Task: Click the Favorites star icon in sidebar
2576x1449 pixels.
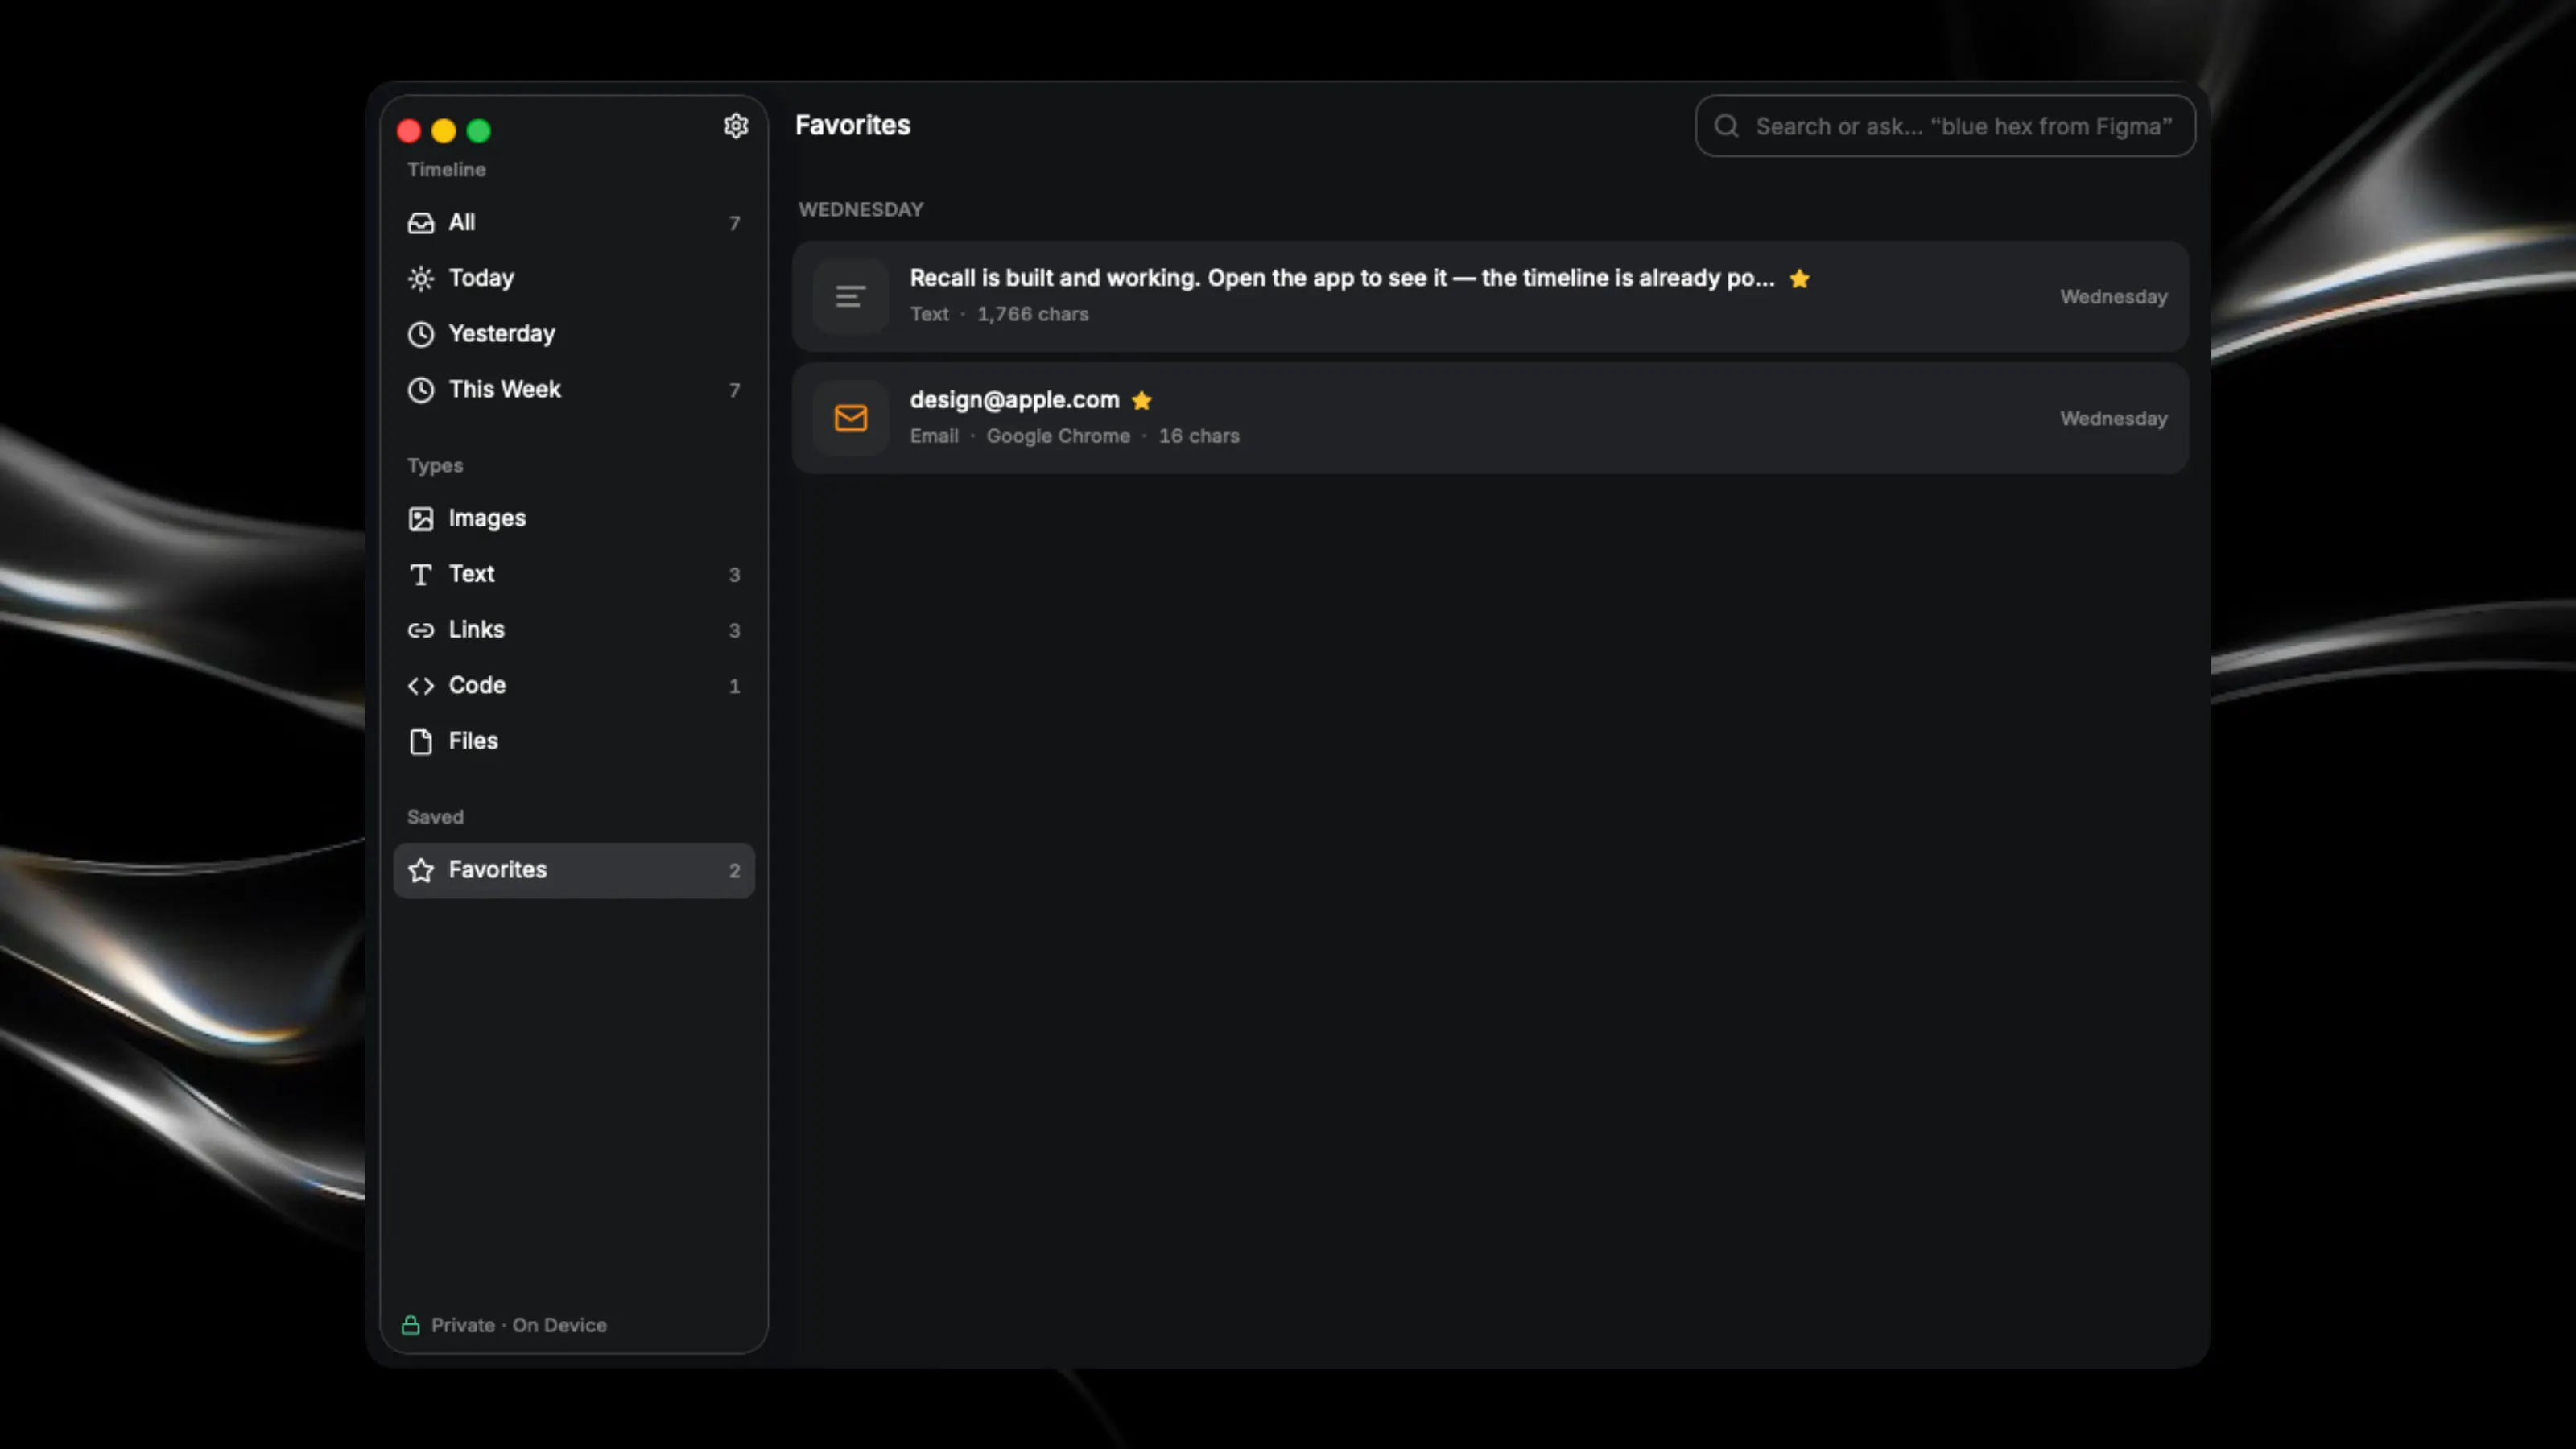Action: click(x=421, y=870)
